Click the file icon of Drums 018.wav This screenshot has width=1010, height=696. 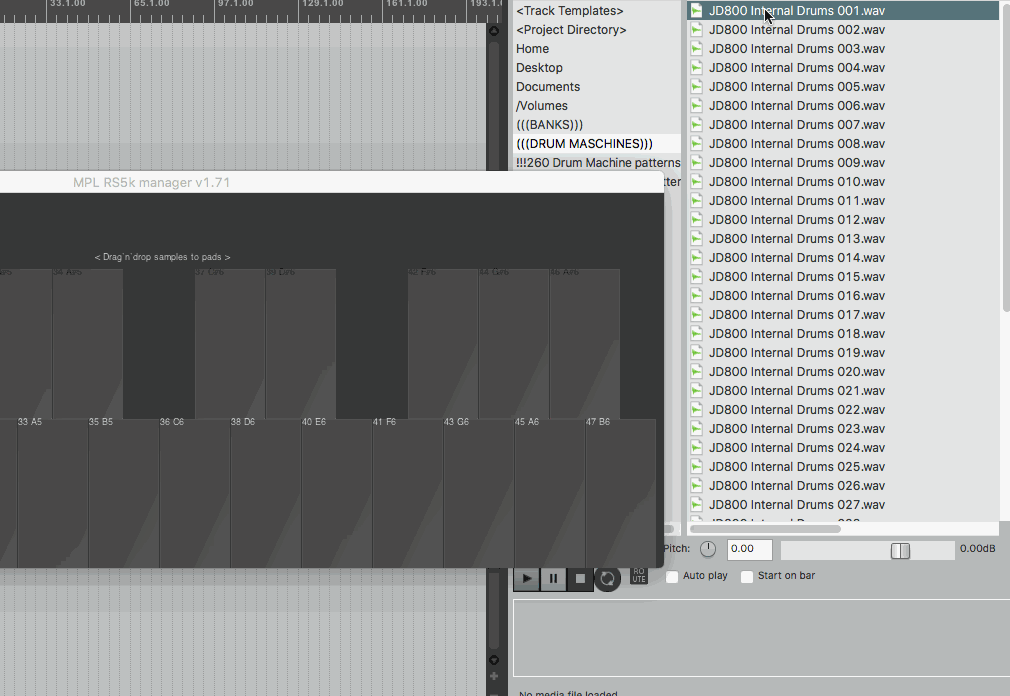[x=696, y=334]
